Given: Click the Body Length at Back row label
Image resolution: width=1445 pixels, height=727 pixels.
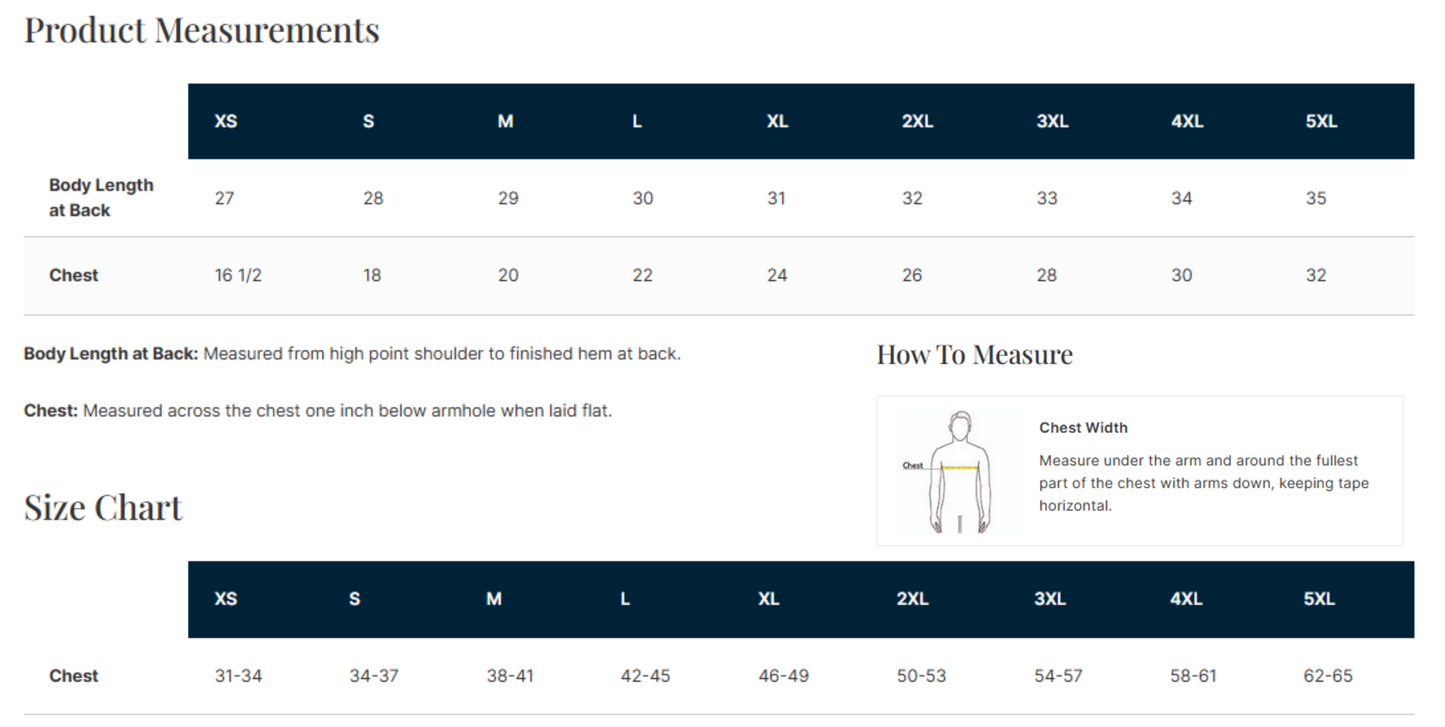Looking at the screenshot, I should pyautogui.click(x=101, y=198).
